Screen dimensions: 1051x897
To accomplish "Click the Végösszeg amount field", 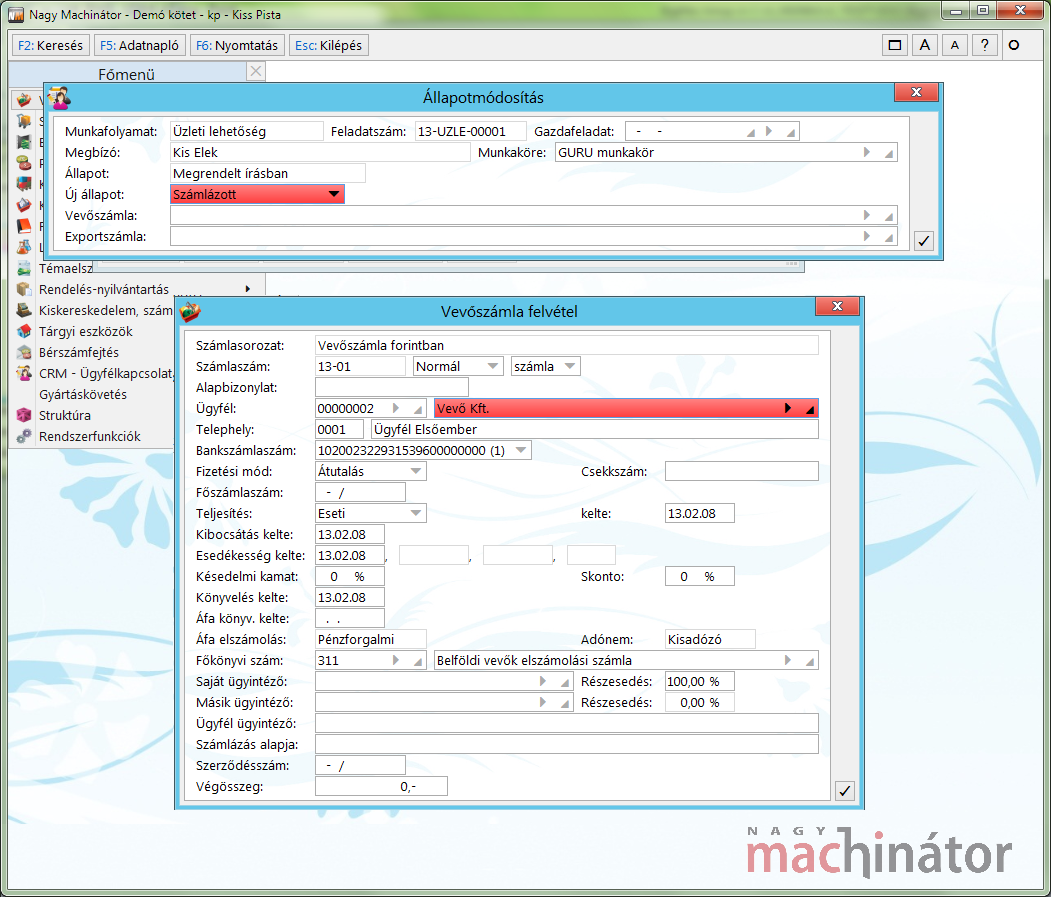I will pos(381,786).
